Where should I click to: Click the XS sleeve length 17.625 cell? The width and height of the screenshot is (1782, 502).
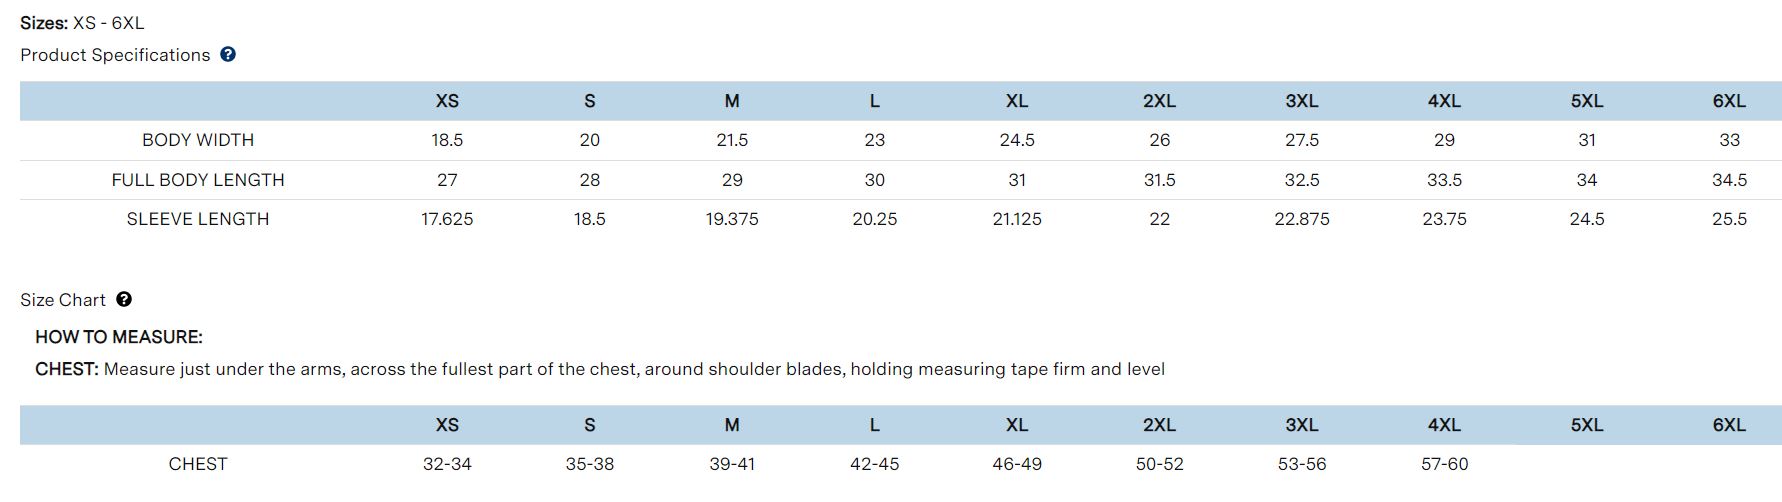[x=447, y=219]
